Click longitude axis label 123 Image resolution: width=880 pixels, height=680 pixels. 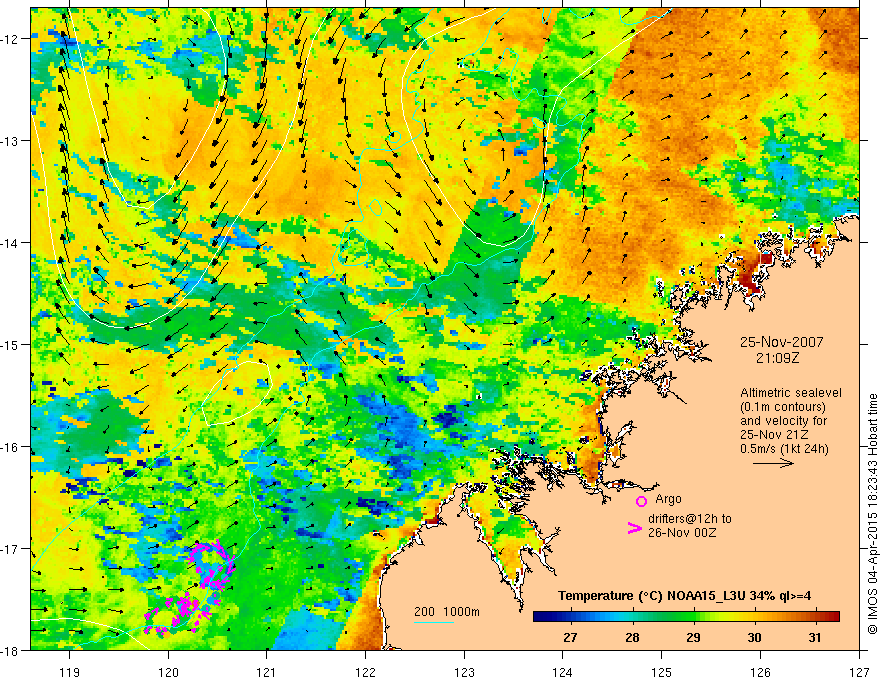pos(464,672)
